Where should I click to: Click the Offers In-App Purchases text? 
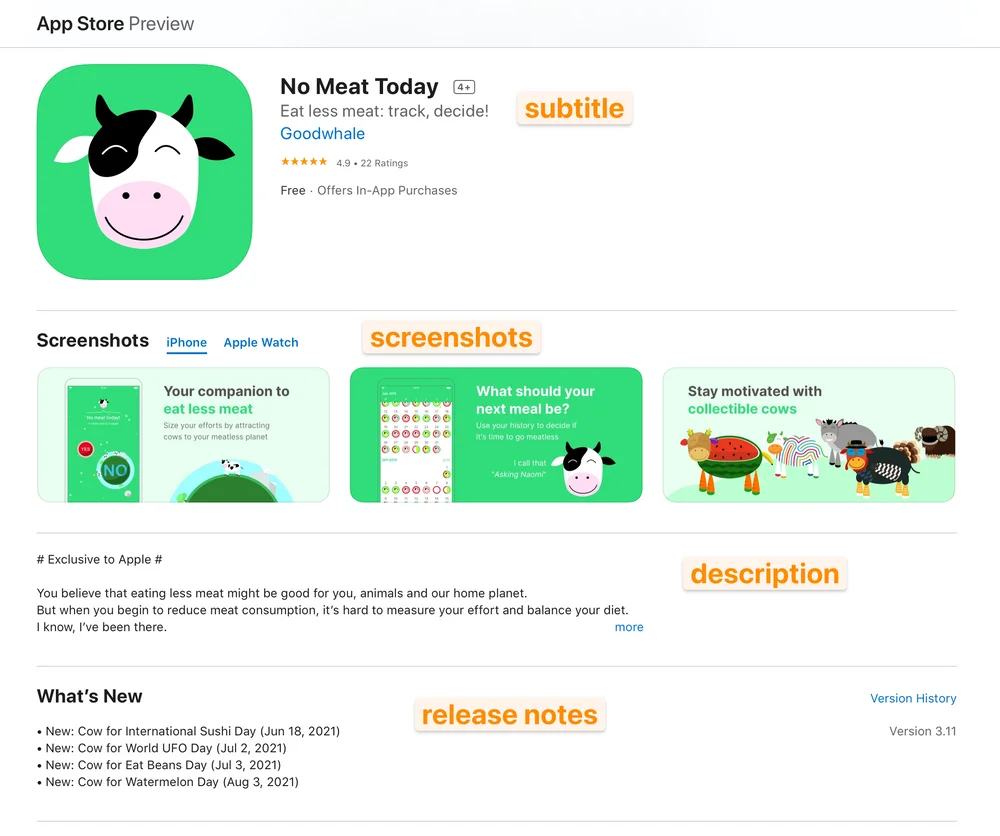tap(387, 191)
